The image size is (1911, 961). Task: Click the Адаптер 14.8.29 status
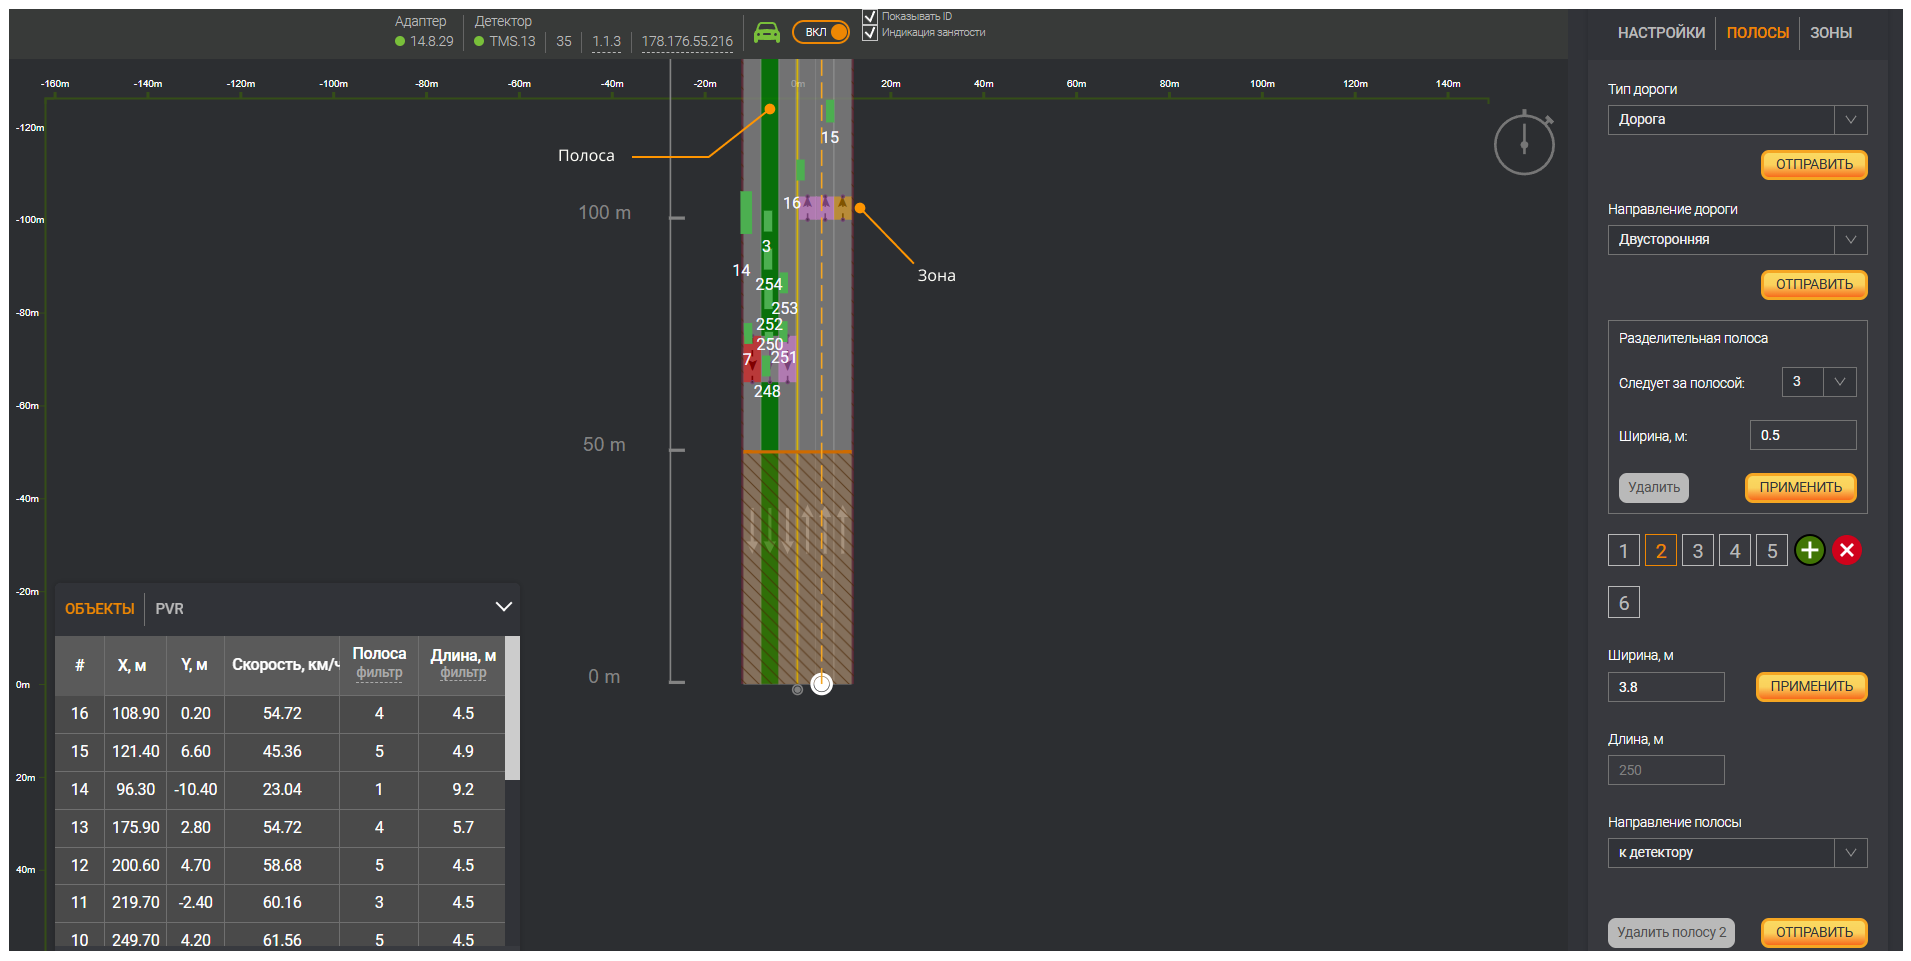click(424, 41)
